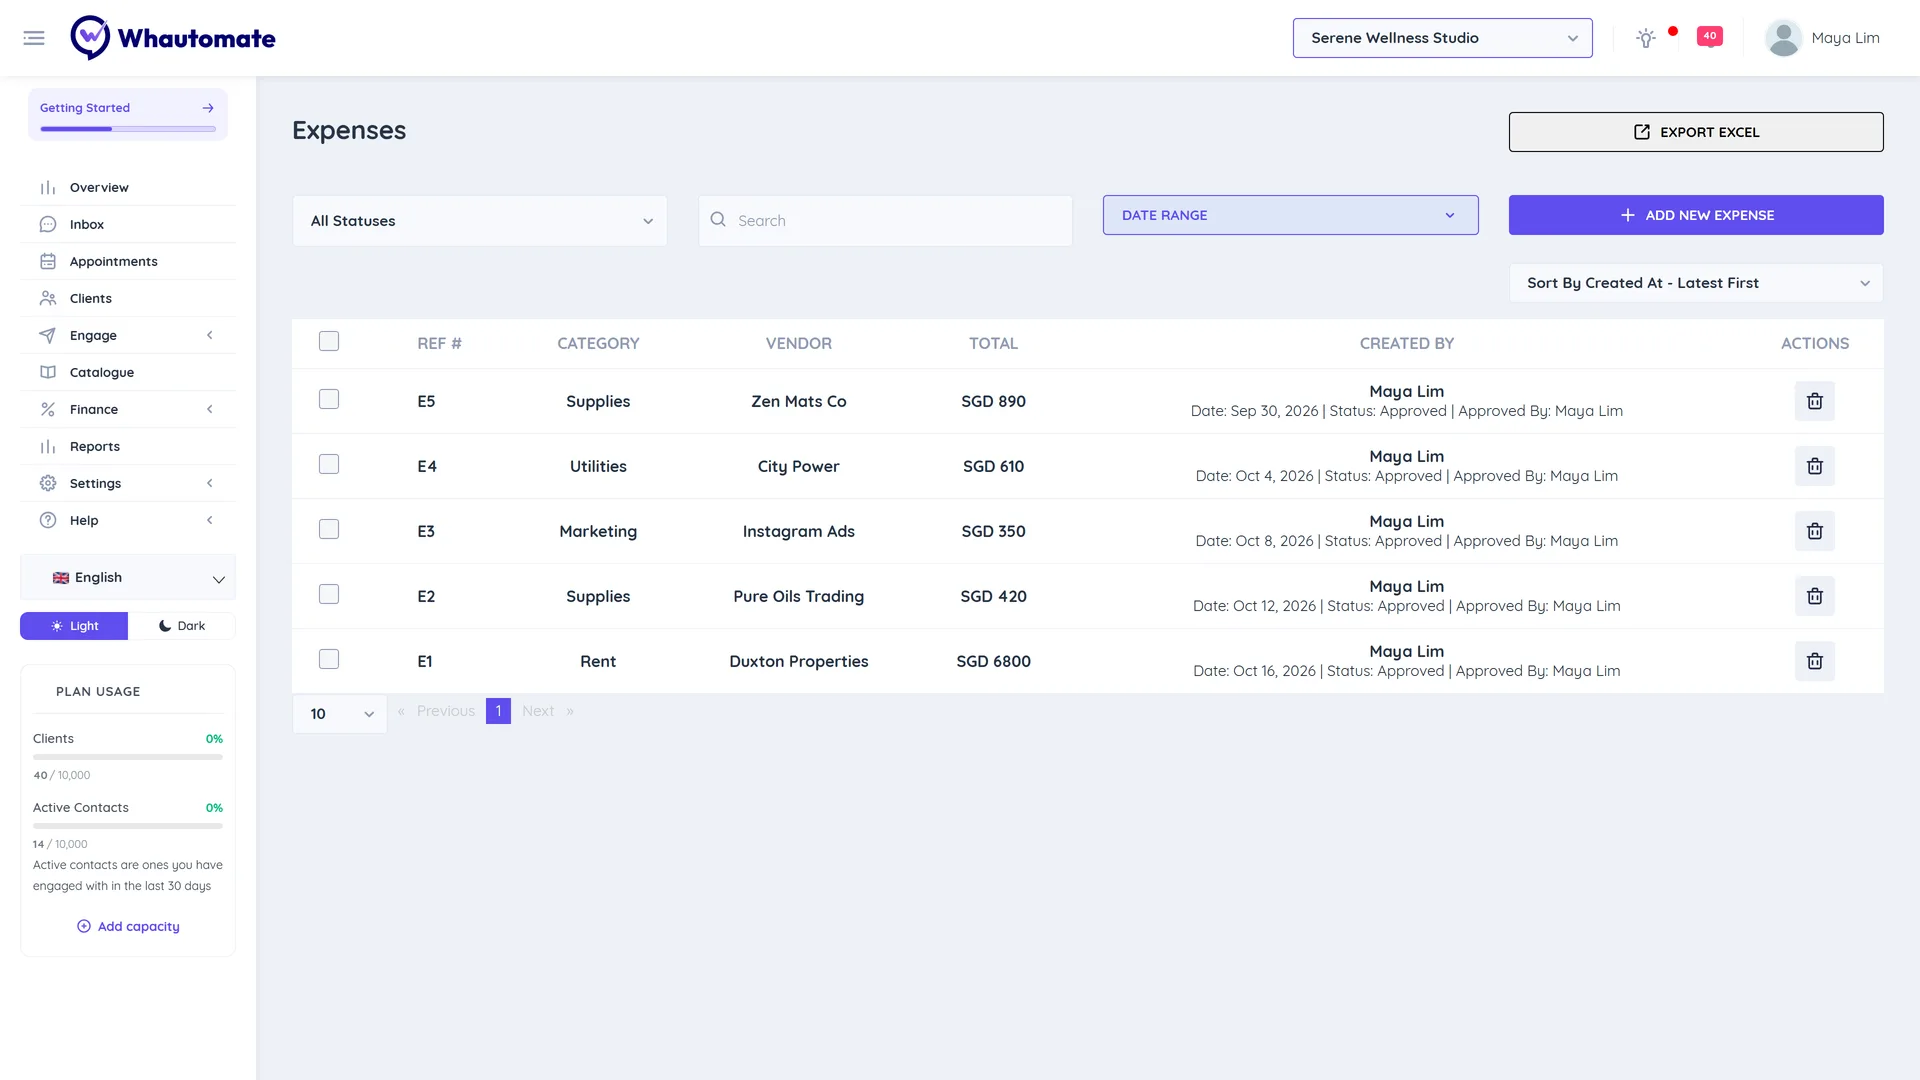
Task: Open Clients in sidebar
Action: [128, 299]
